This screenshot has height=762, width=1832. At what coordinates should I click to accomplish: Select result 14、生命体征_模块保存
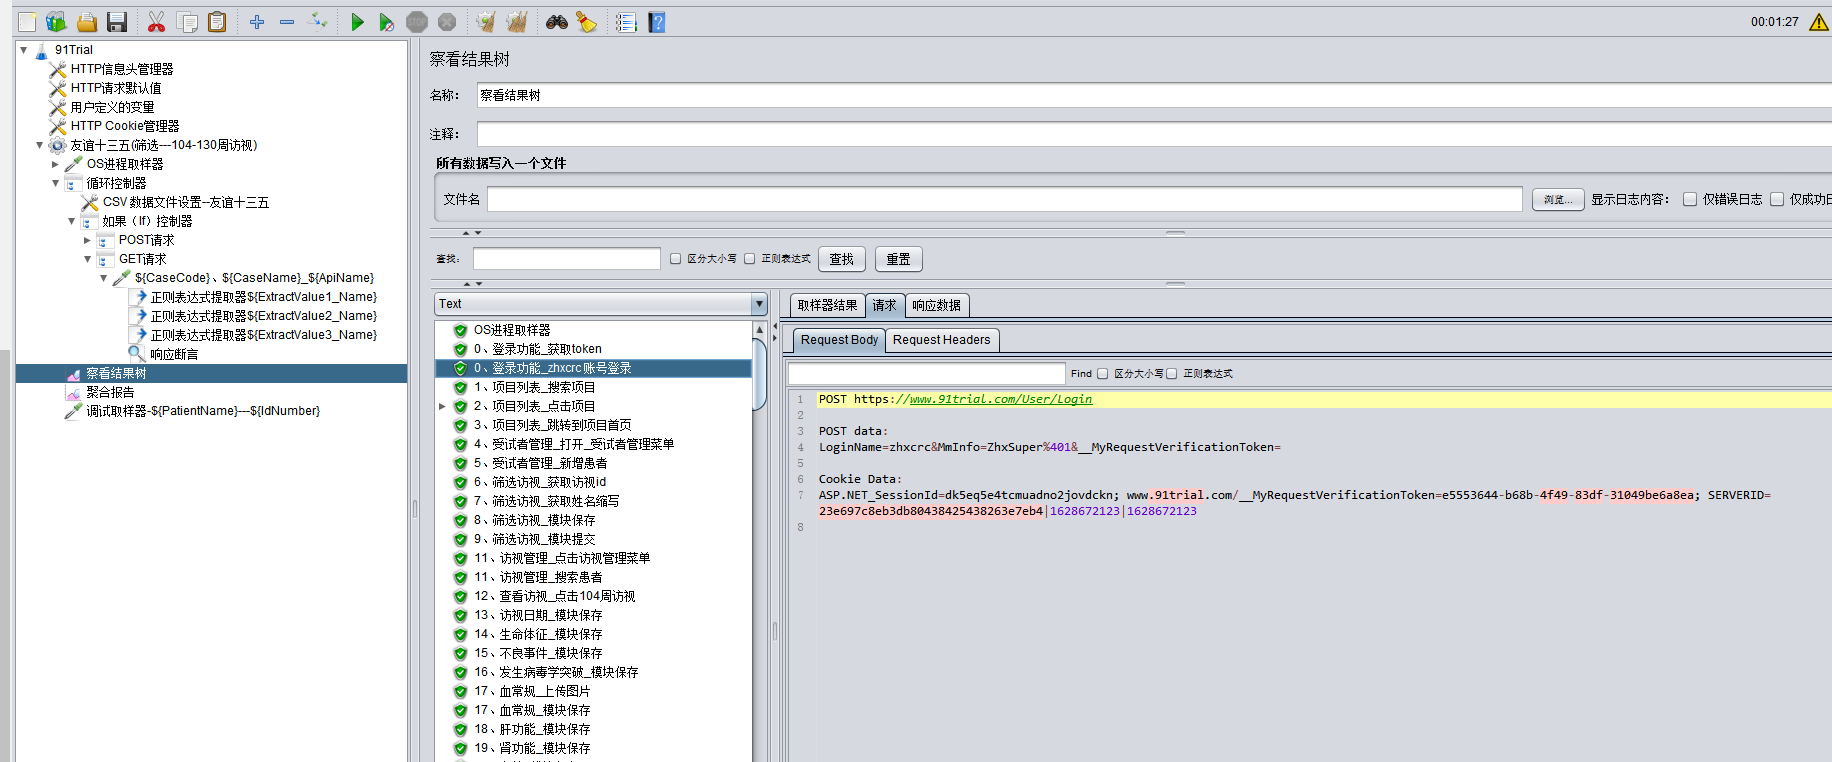tap(538, 634)
